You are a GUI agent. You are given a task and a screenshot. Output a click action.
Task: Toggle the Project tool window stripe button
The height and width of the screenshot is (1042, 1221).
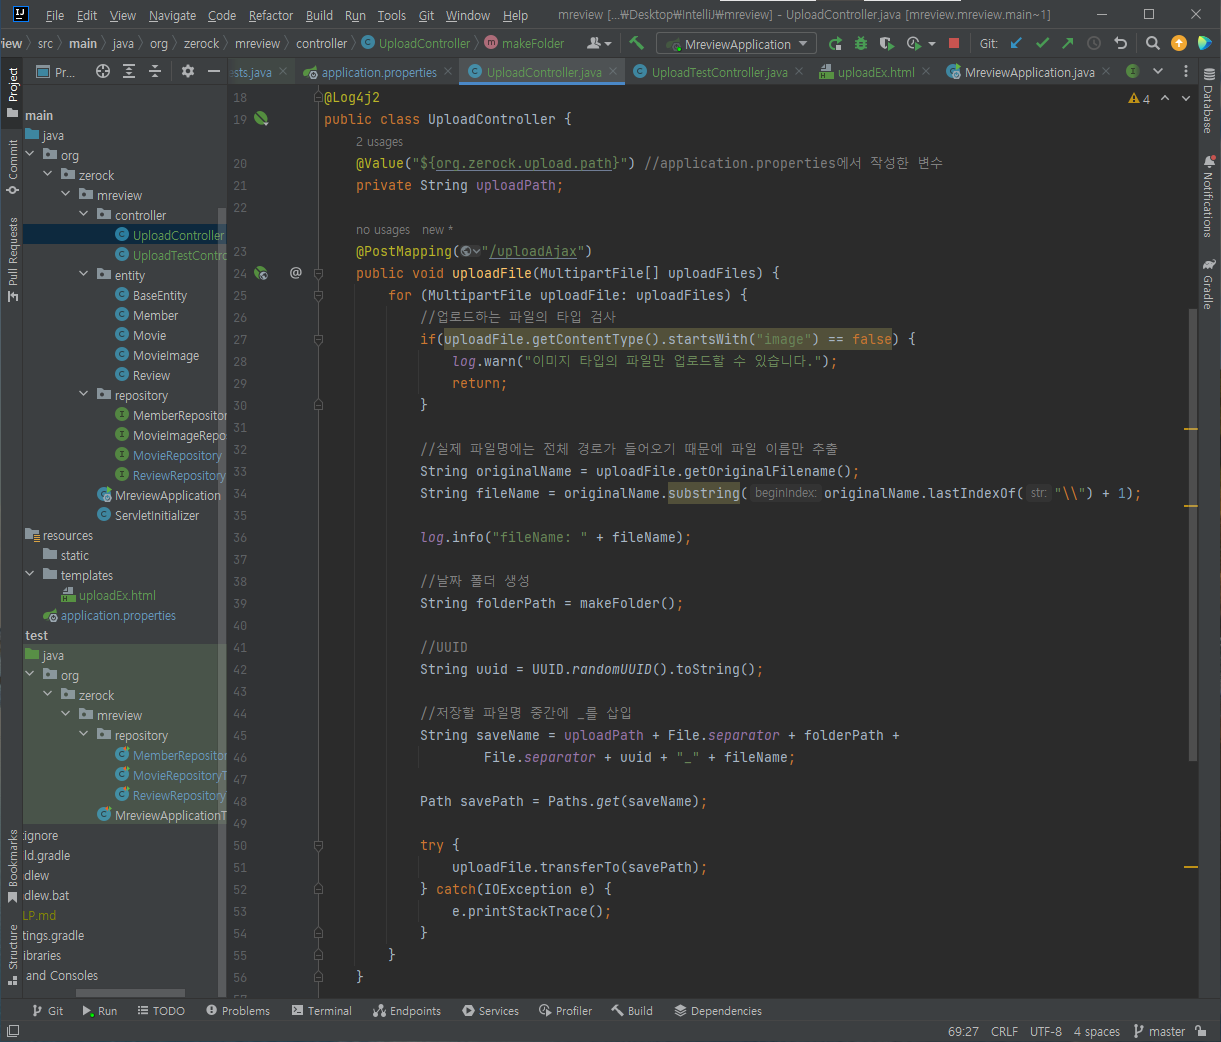(x=12, y=92)
